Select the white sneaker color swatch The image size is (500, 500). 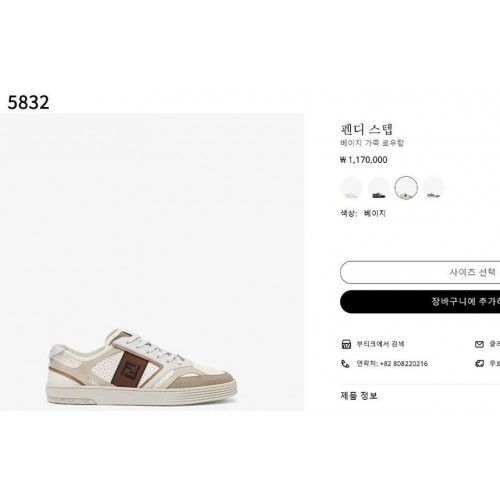[x=351, y=188]
